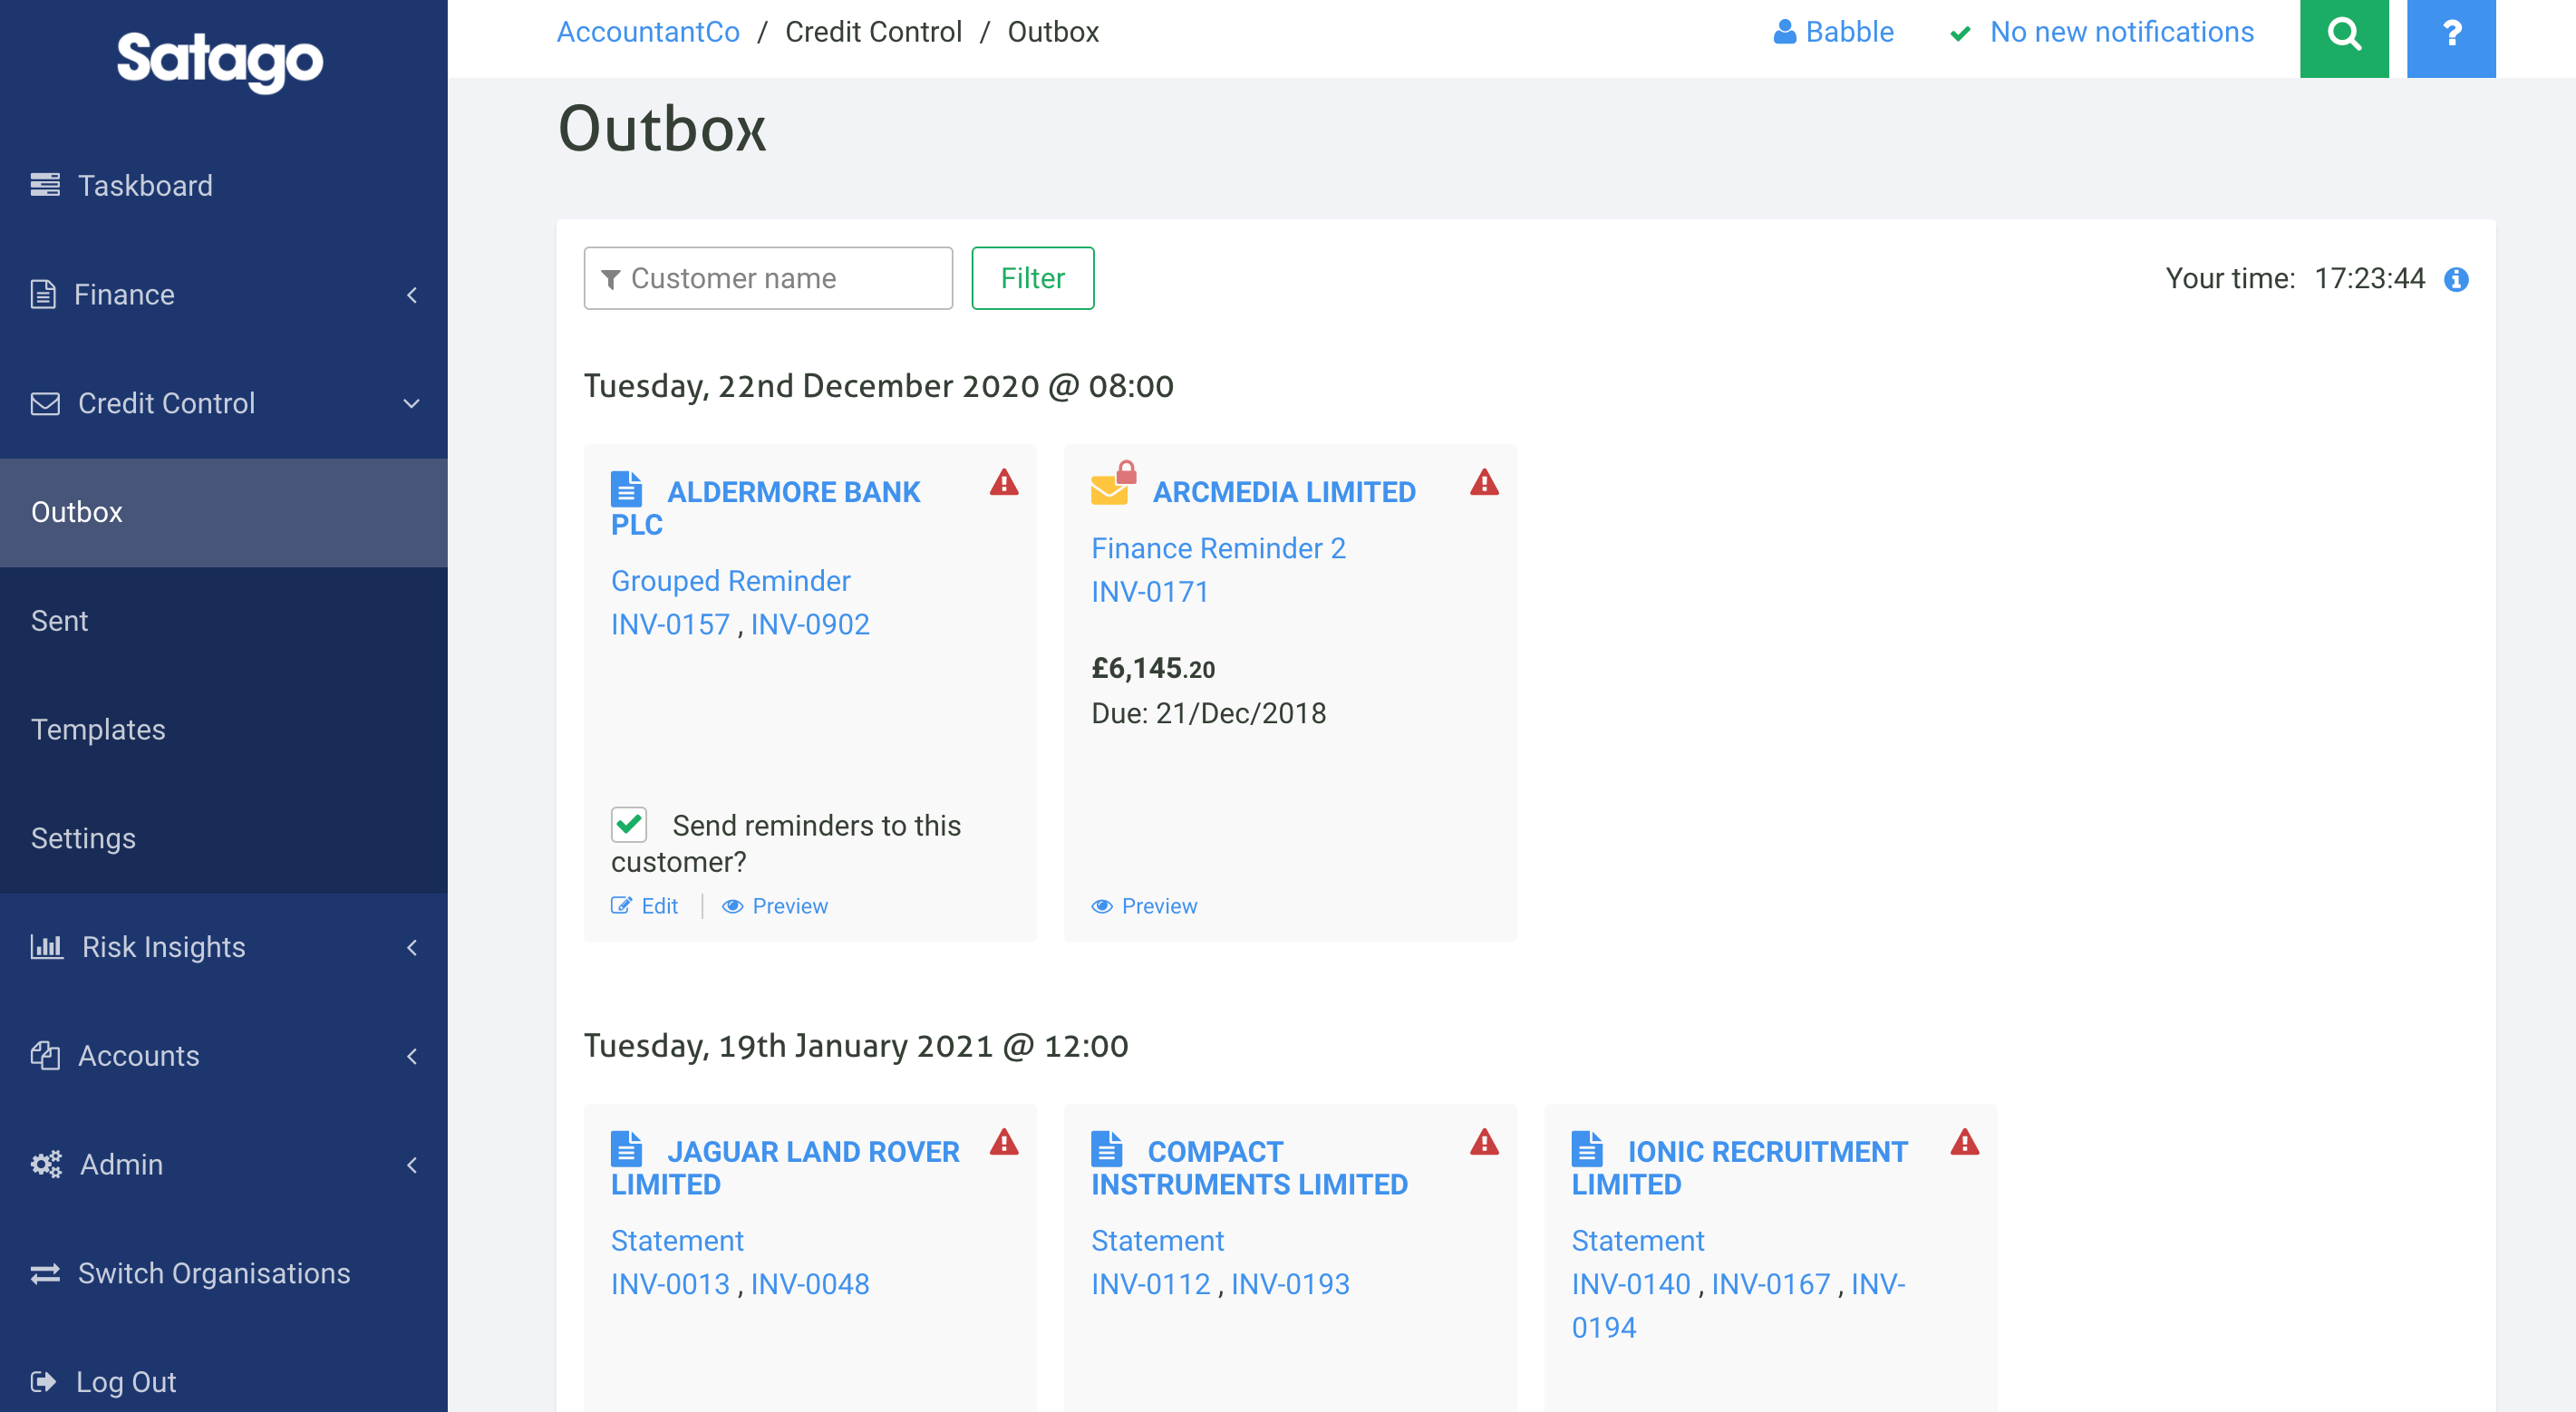The width and height of the screenshot is (2576, 1412).
Task: Click the warning triangle on ALDERMORE BANK PLC card
Action: click(x=1004, y=484)
